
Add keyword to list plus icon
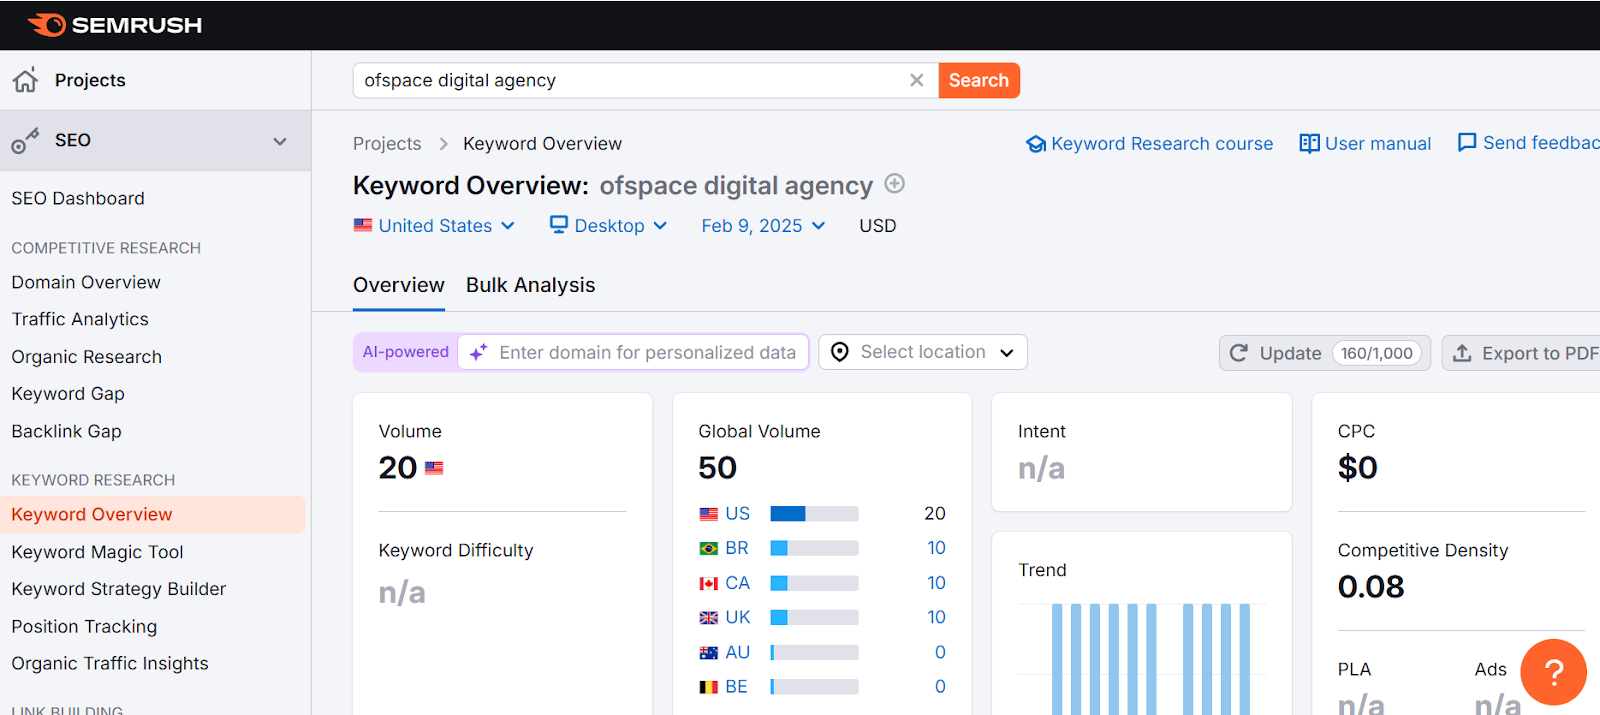(x=895, y=183)
